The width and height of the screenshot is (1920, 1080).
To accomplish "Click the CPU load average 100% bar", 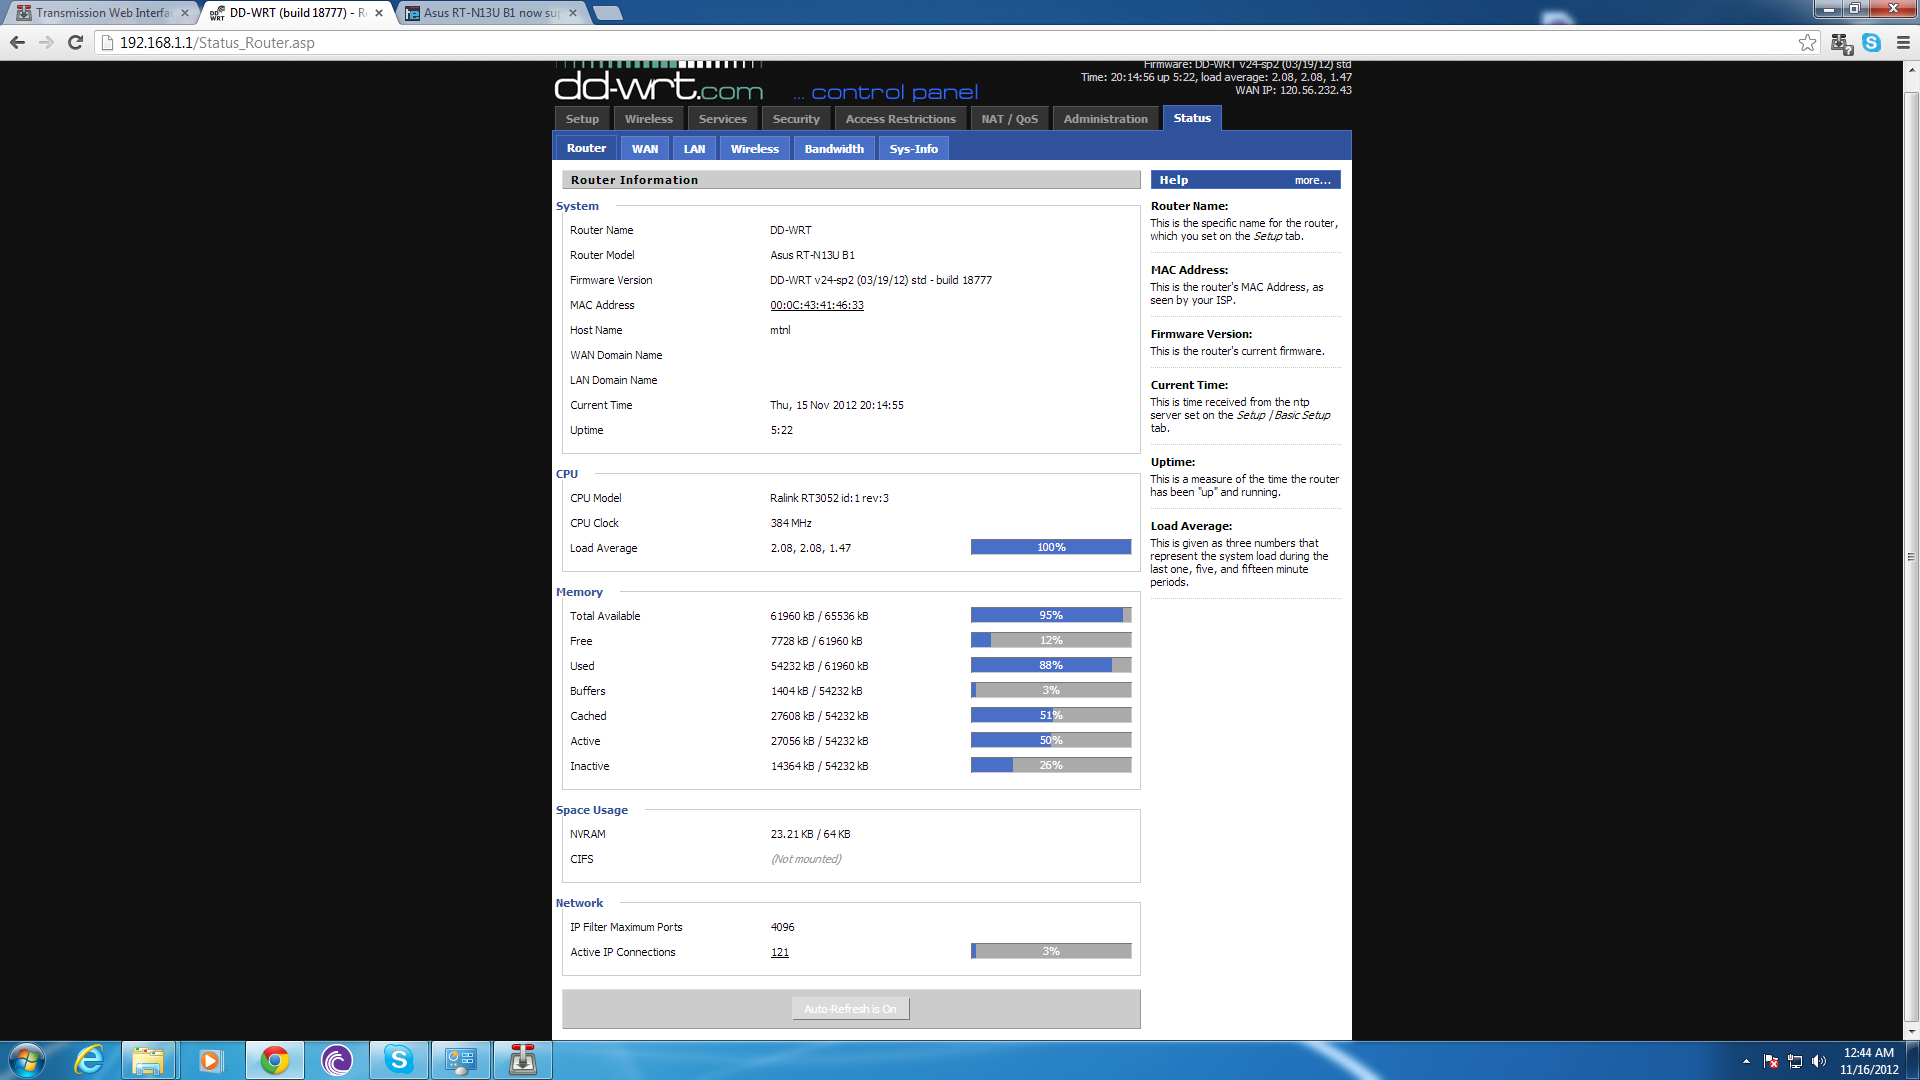I will 1051,548.
